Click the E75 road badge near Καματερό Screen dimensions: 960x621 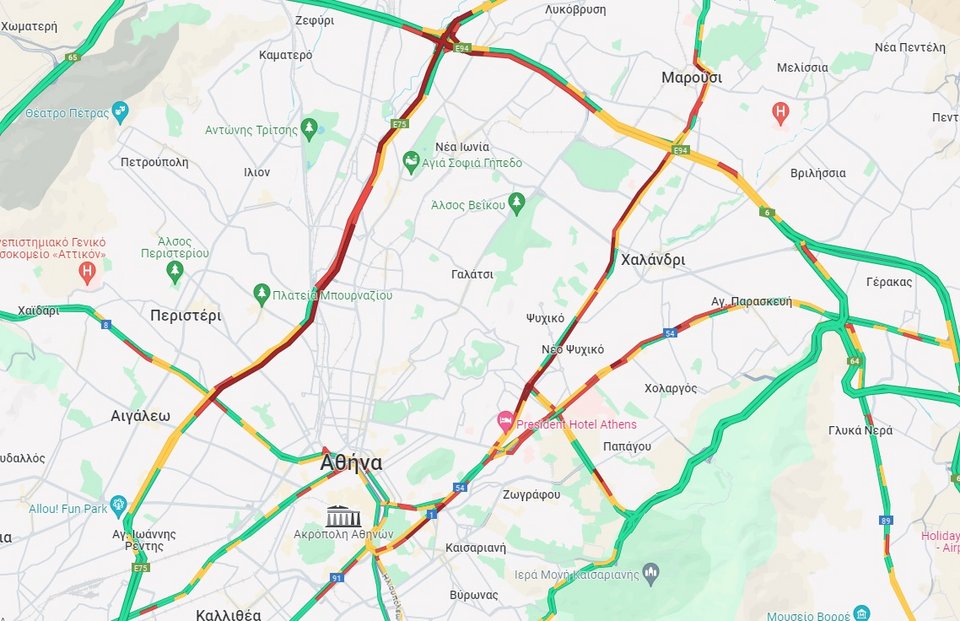(x=399, y=124)
